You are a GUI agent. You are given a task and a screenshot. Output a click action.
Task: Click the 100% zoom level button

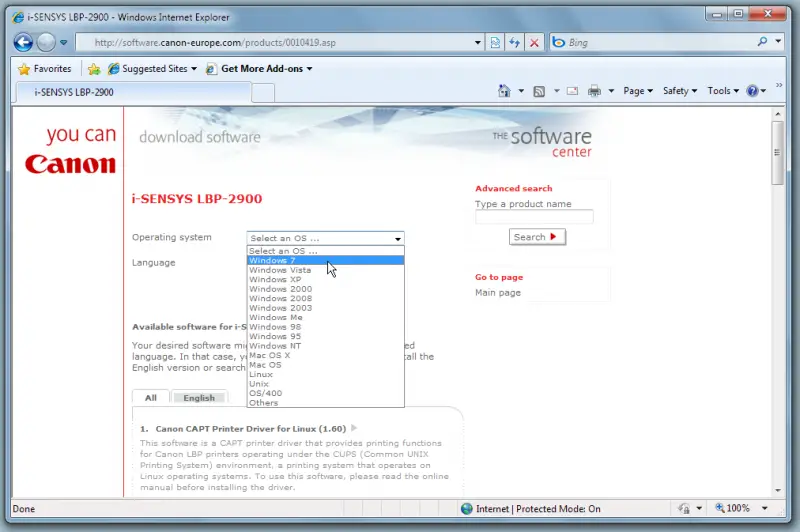tap(733, 508)
